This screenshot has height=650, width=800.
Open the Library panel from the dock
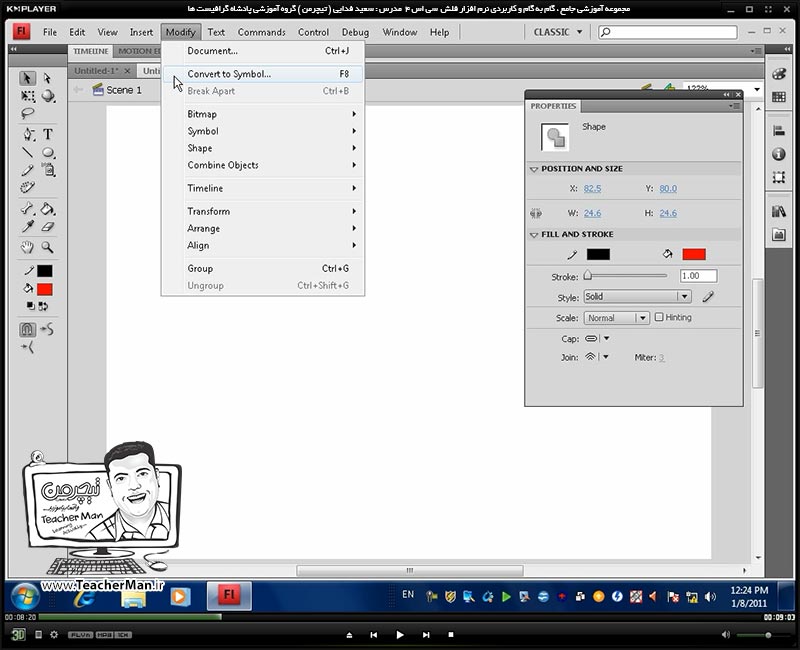point(779,211)
